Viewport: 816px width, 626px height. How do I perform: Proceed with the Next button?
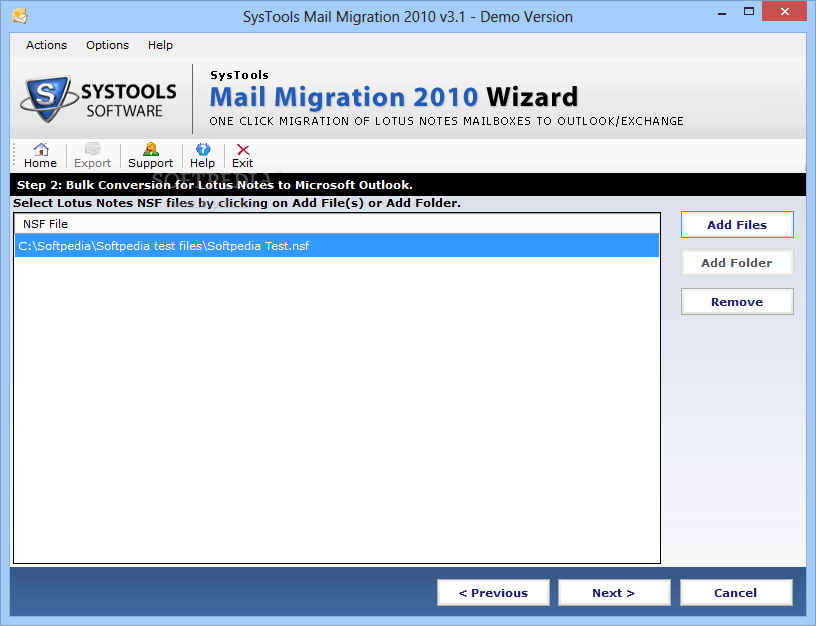coord(614,593)
